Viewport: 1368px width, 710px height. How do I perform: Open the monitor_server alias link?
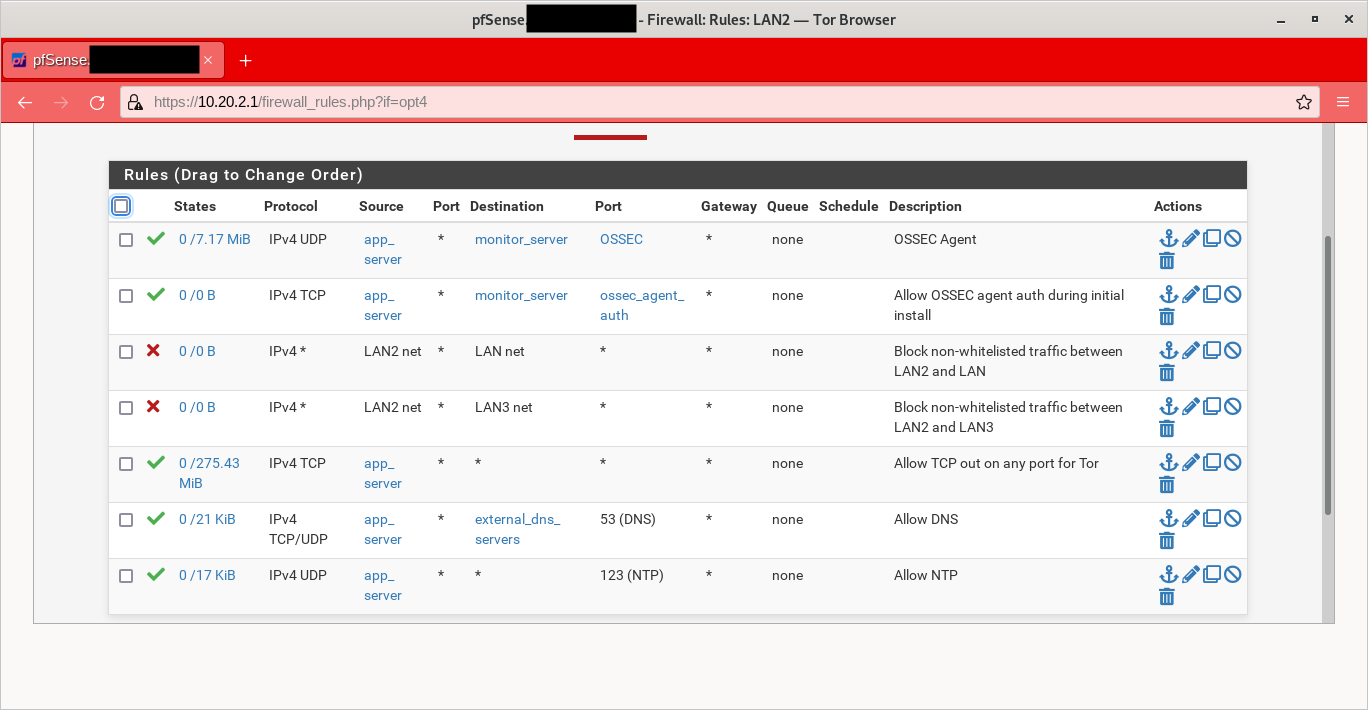click(520, 239)
